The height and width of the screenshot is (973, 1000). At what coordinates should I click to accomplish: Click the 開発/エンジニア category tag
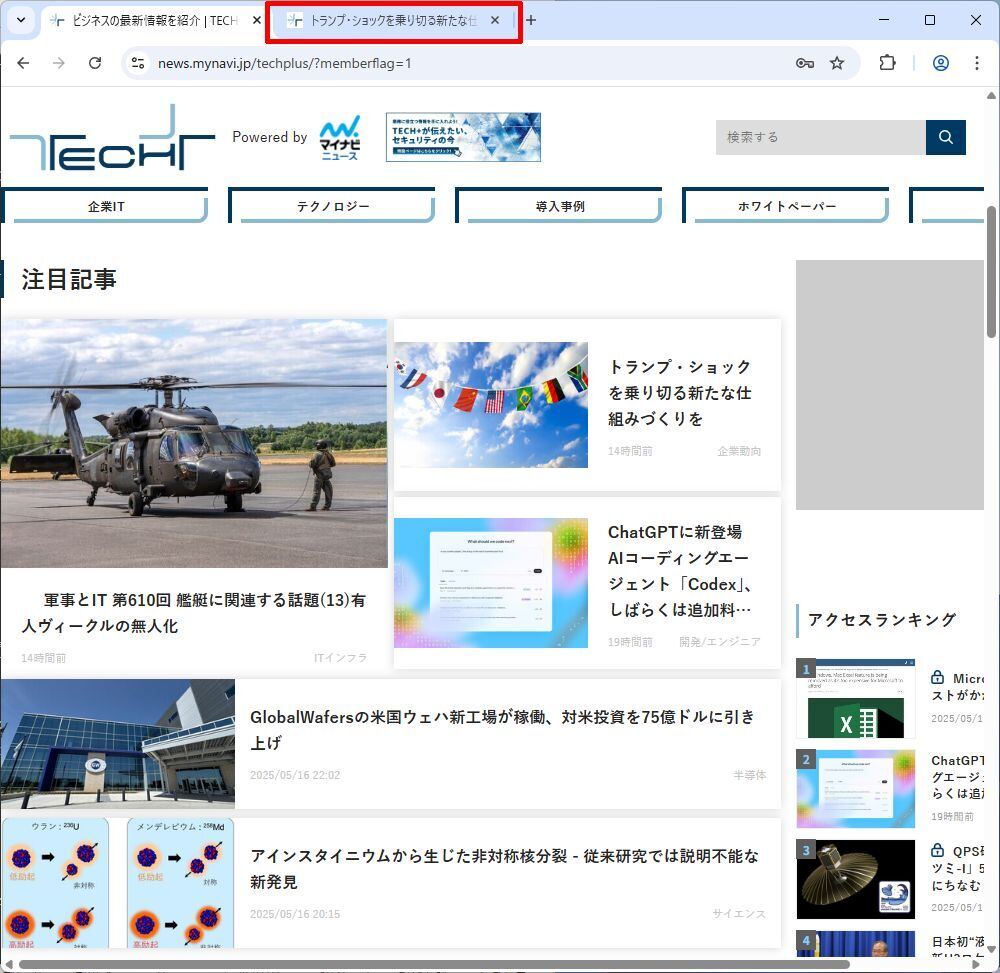point(719,641)
